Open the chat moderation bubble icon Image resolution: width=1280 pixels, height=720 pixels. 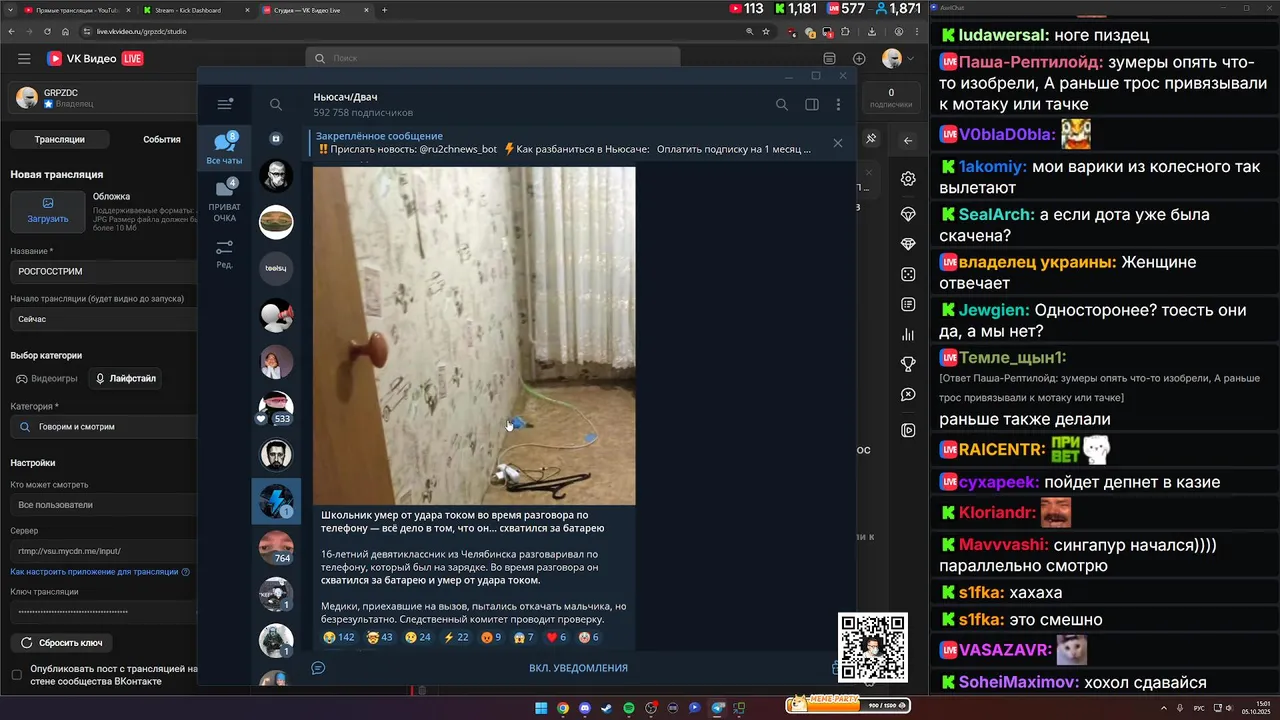point(908,394)
